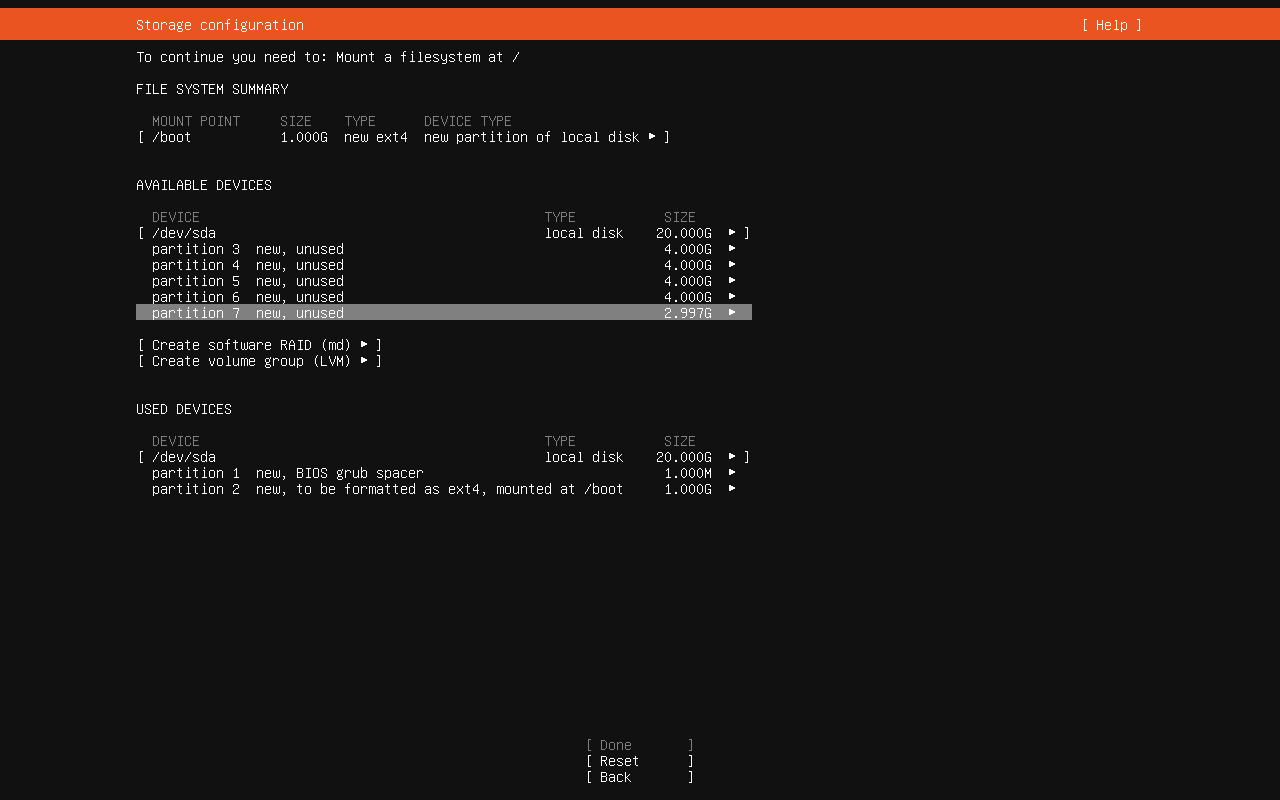The height and width of the screenshot is (800, 1280).
Task: Expand arrow for /boot filesystem summary row
Action: [652, 136]
